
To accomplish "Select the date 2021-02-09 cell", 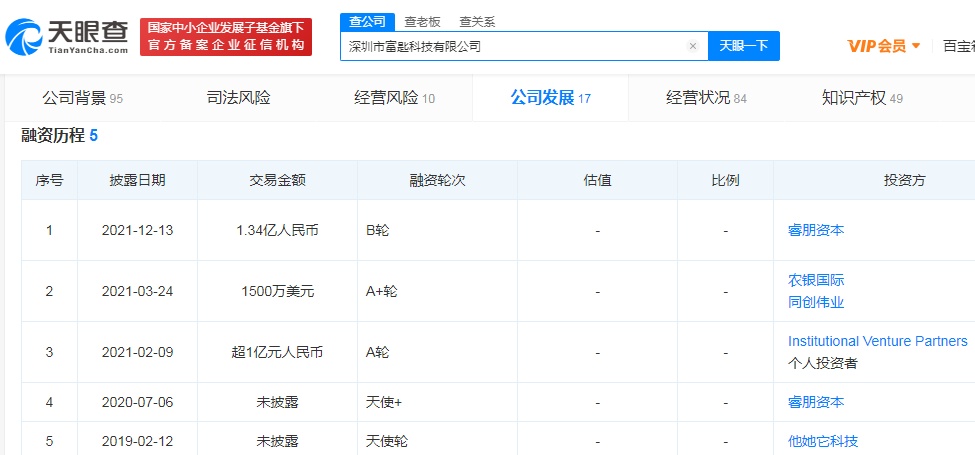I will 137,352.
